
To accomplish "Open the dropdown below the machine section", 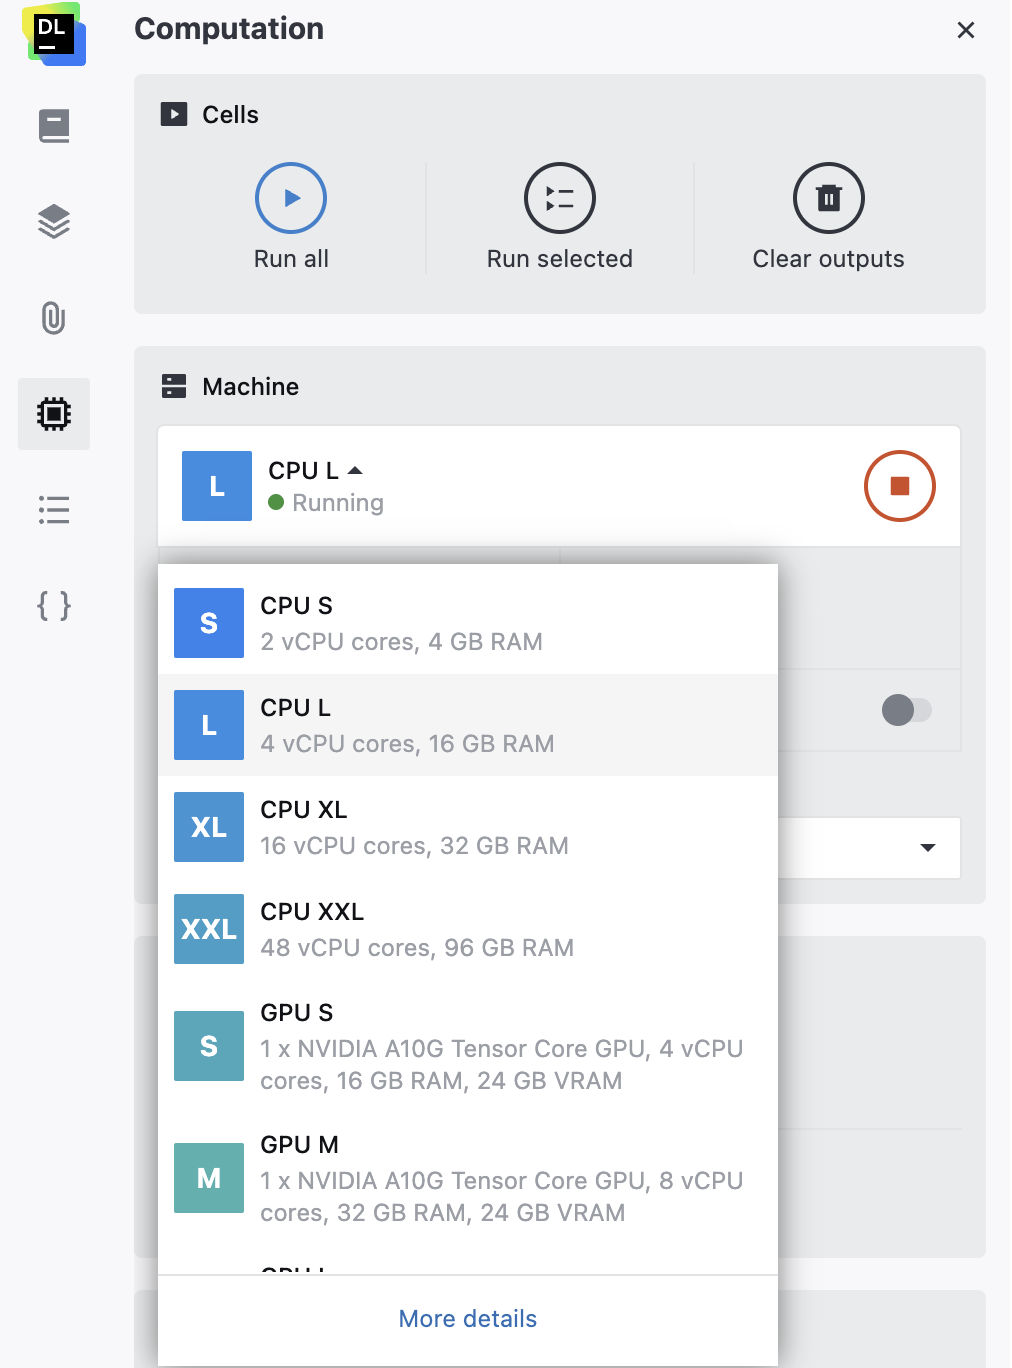I will pyautogui.click(x=926, y=848).
